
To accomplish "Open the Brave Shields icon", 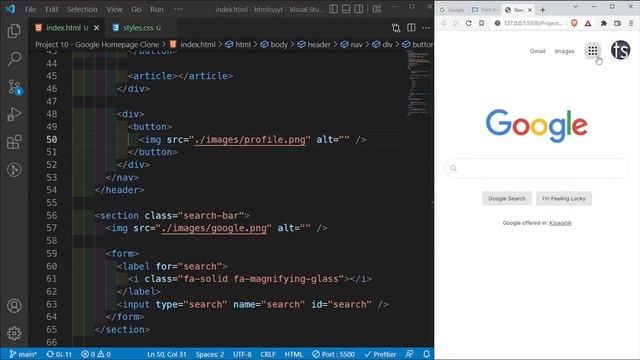I will point(574,23).
